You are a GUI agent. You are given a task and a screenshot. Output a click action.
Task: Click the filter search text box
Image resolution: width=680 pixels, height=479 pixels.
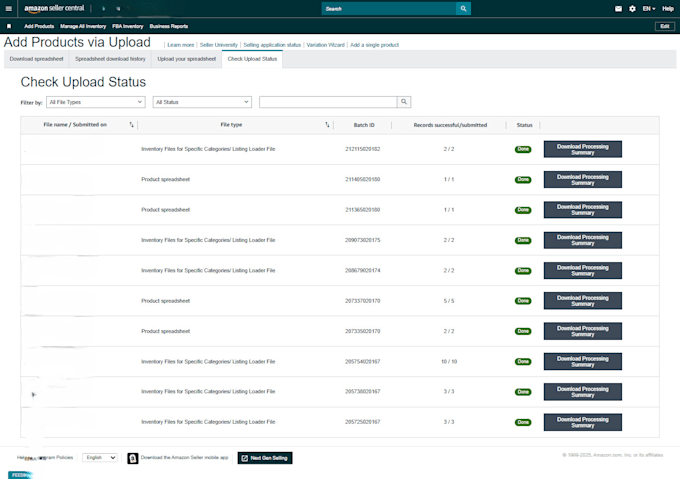pyautogui.click(x=328, y=102)
